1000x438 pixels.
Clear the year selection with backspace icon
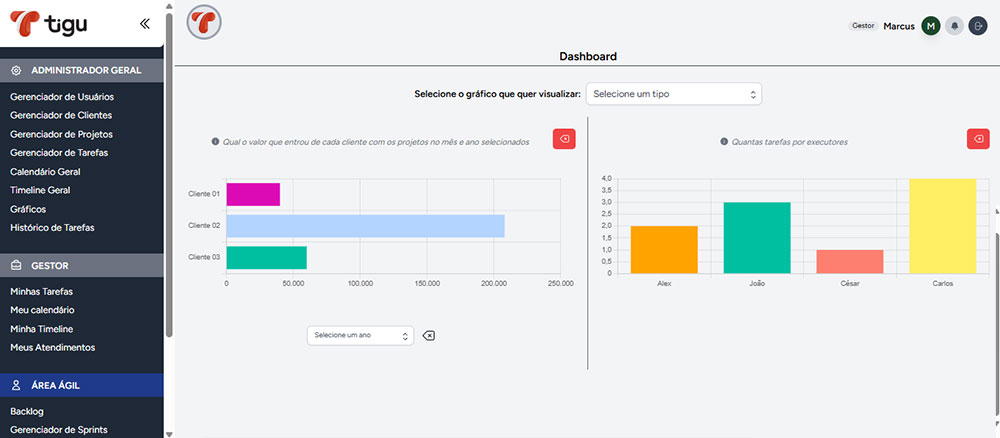[429, 335]
